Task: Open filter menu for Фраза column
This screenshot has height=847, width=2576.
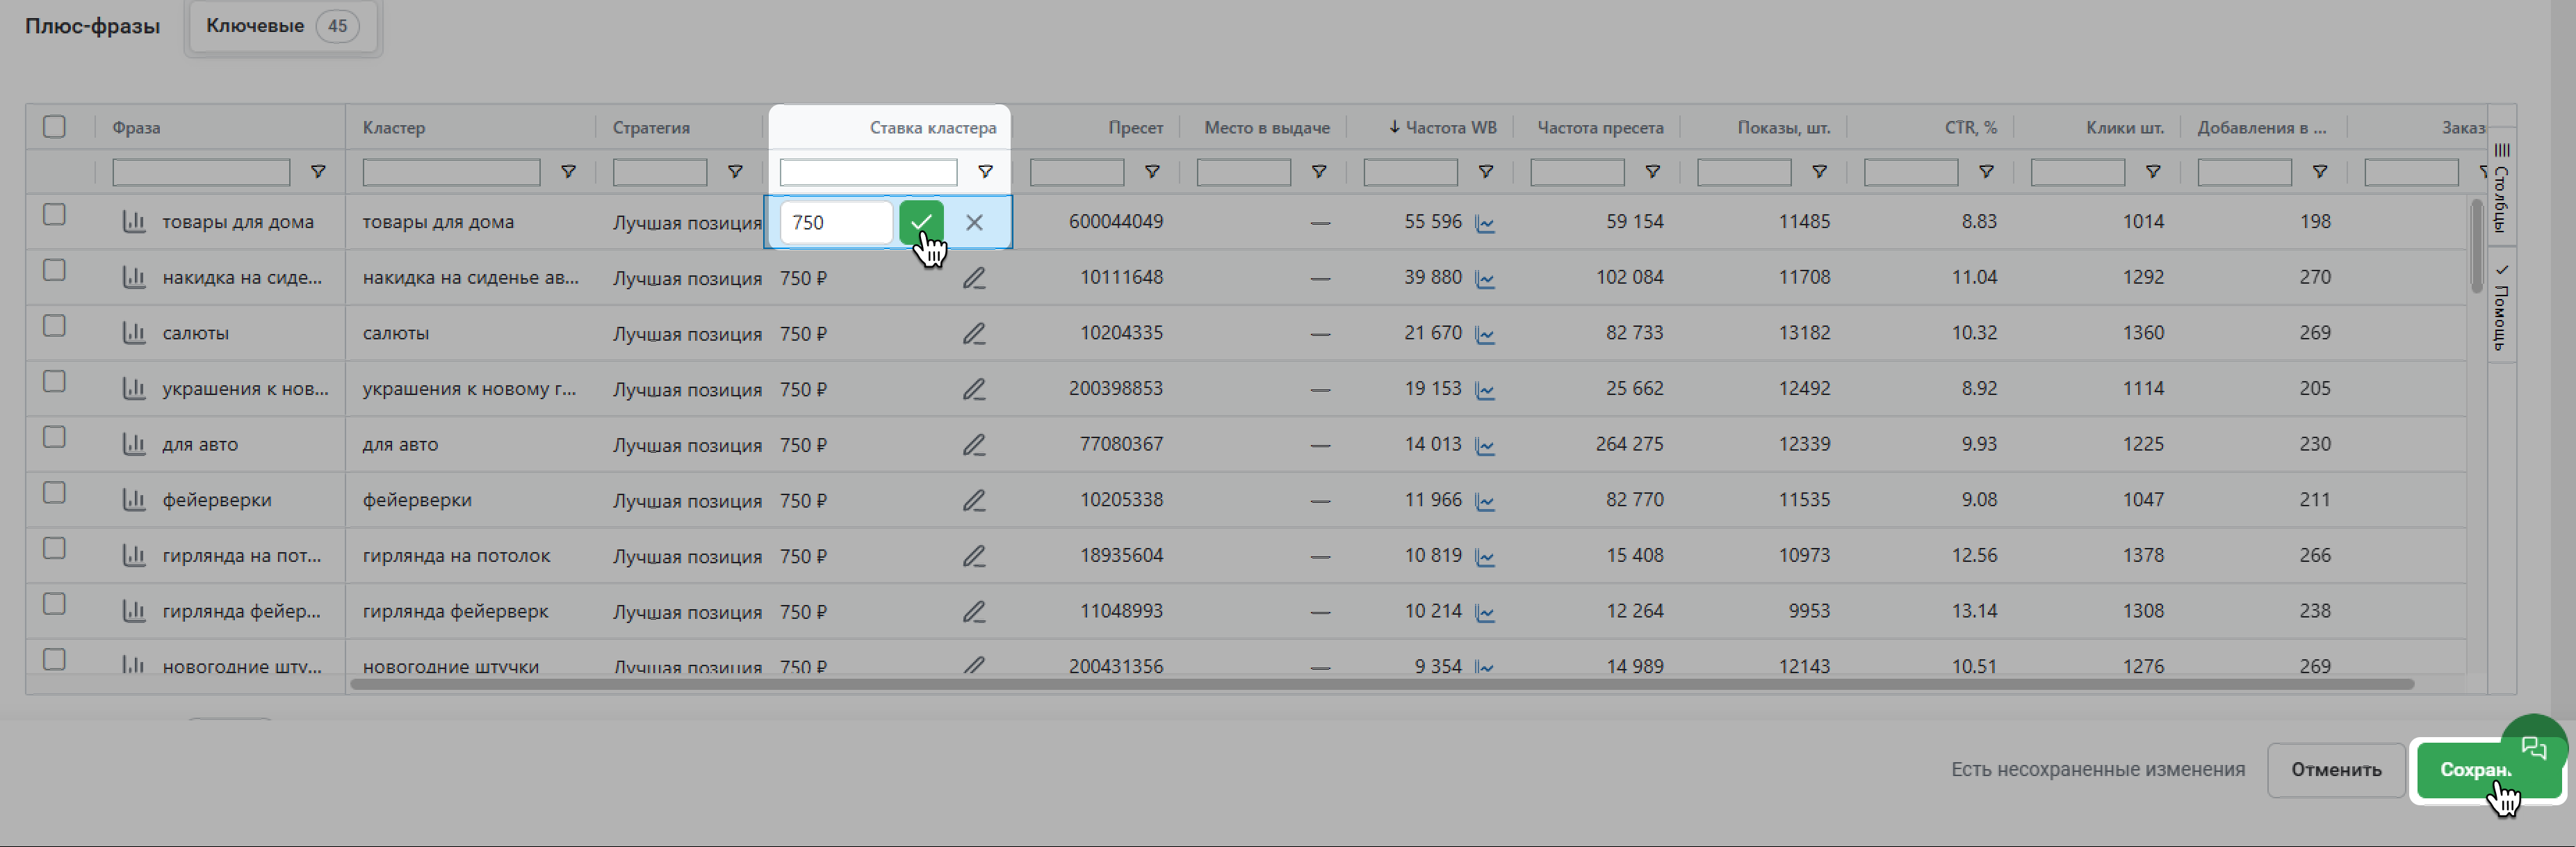Action: click(x=318, y=172)
